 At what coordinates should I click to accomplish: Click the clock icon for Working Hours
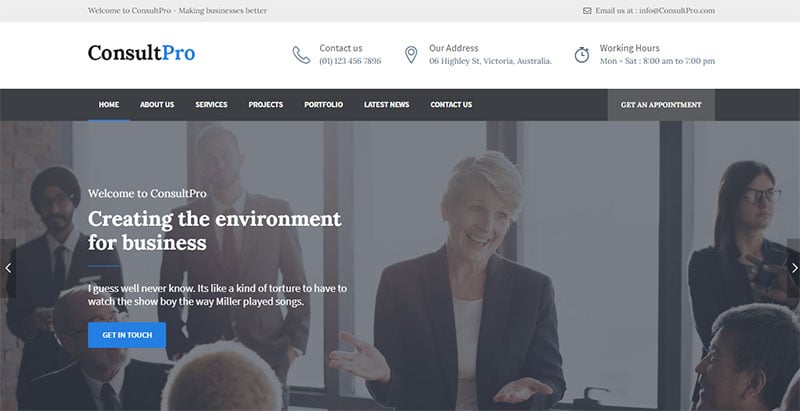coord(582,55)
